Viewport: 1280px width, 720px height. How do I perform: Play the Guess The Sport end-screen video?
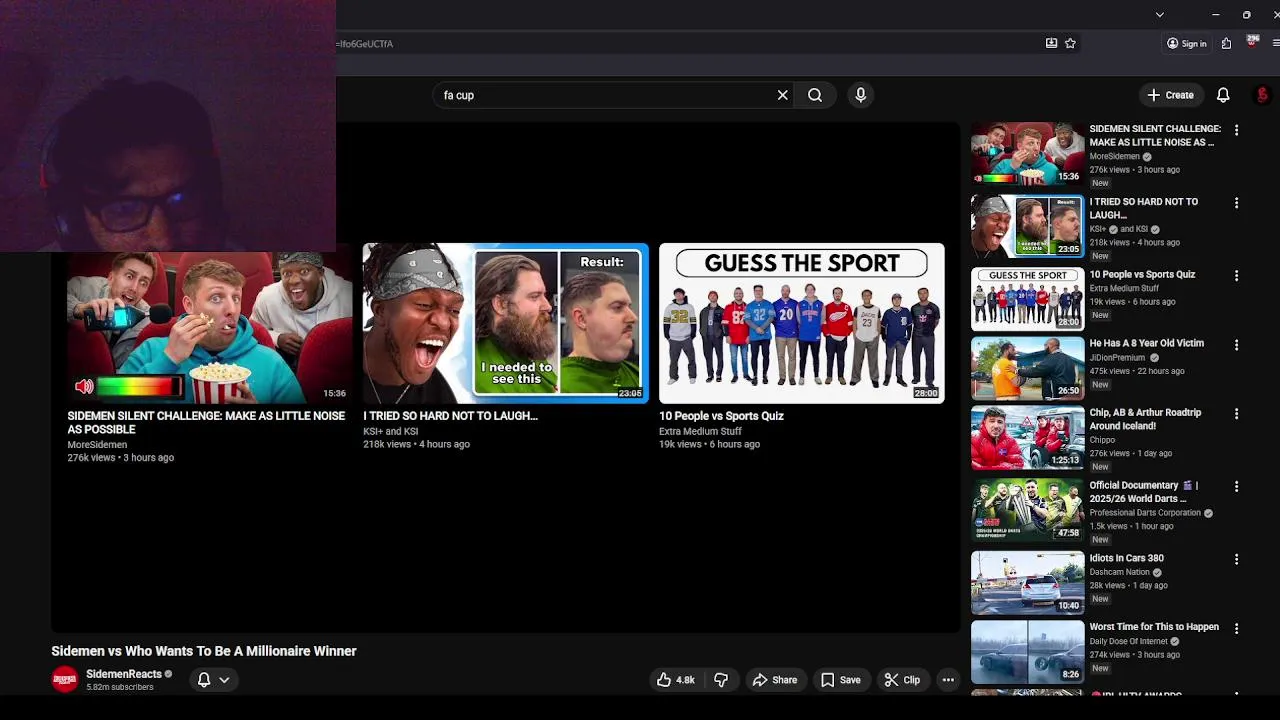click(801, 323)
